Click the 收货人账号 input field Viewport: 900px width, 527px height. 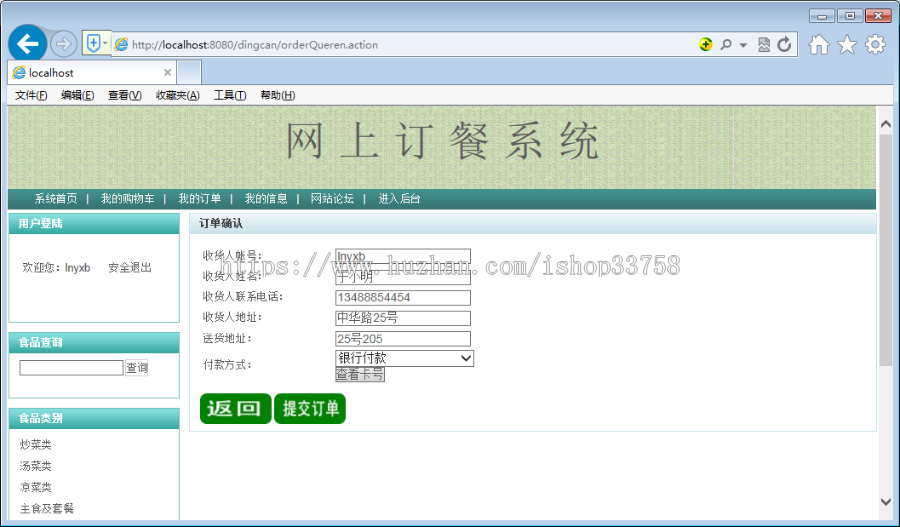403,256
